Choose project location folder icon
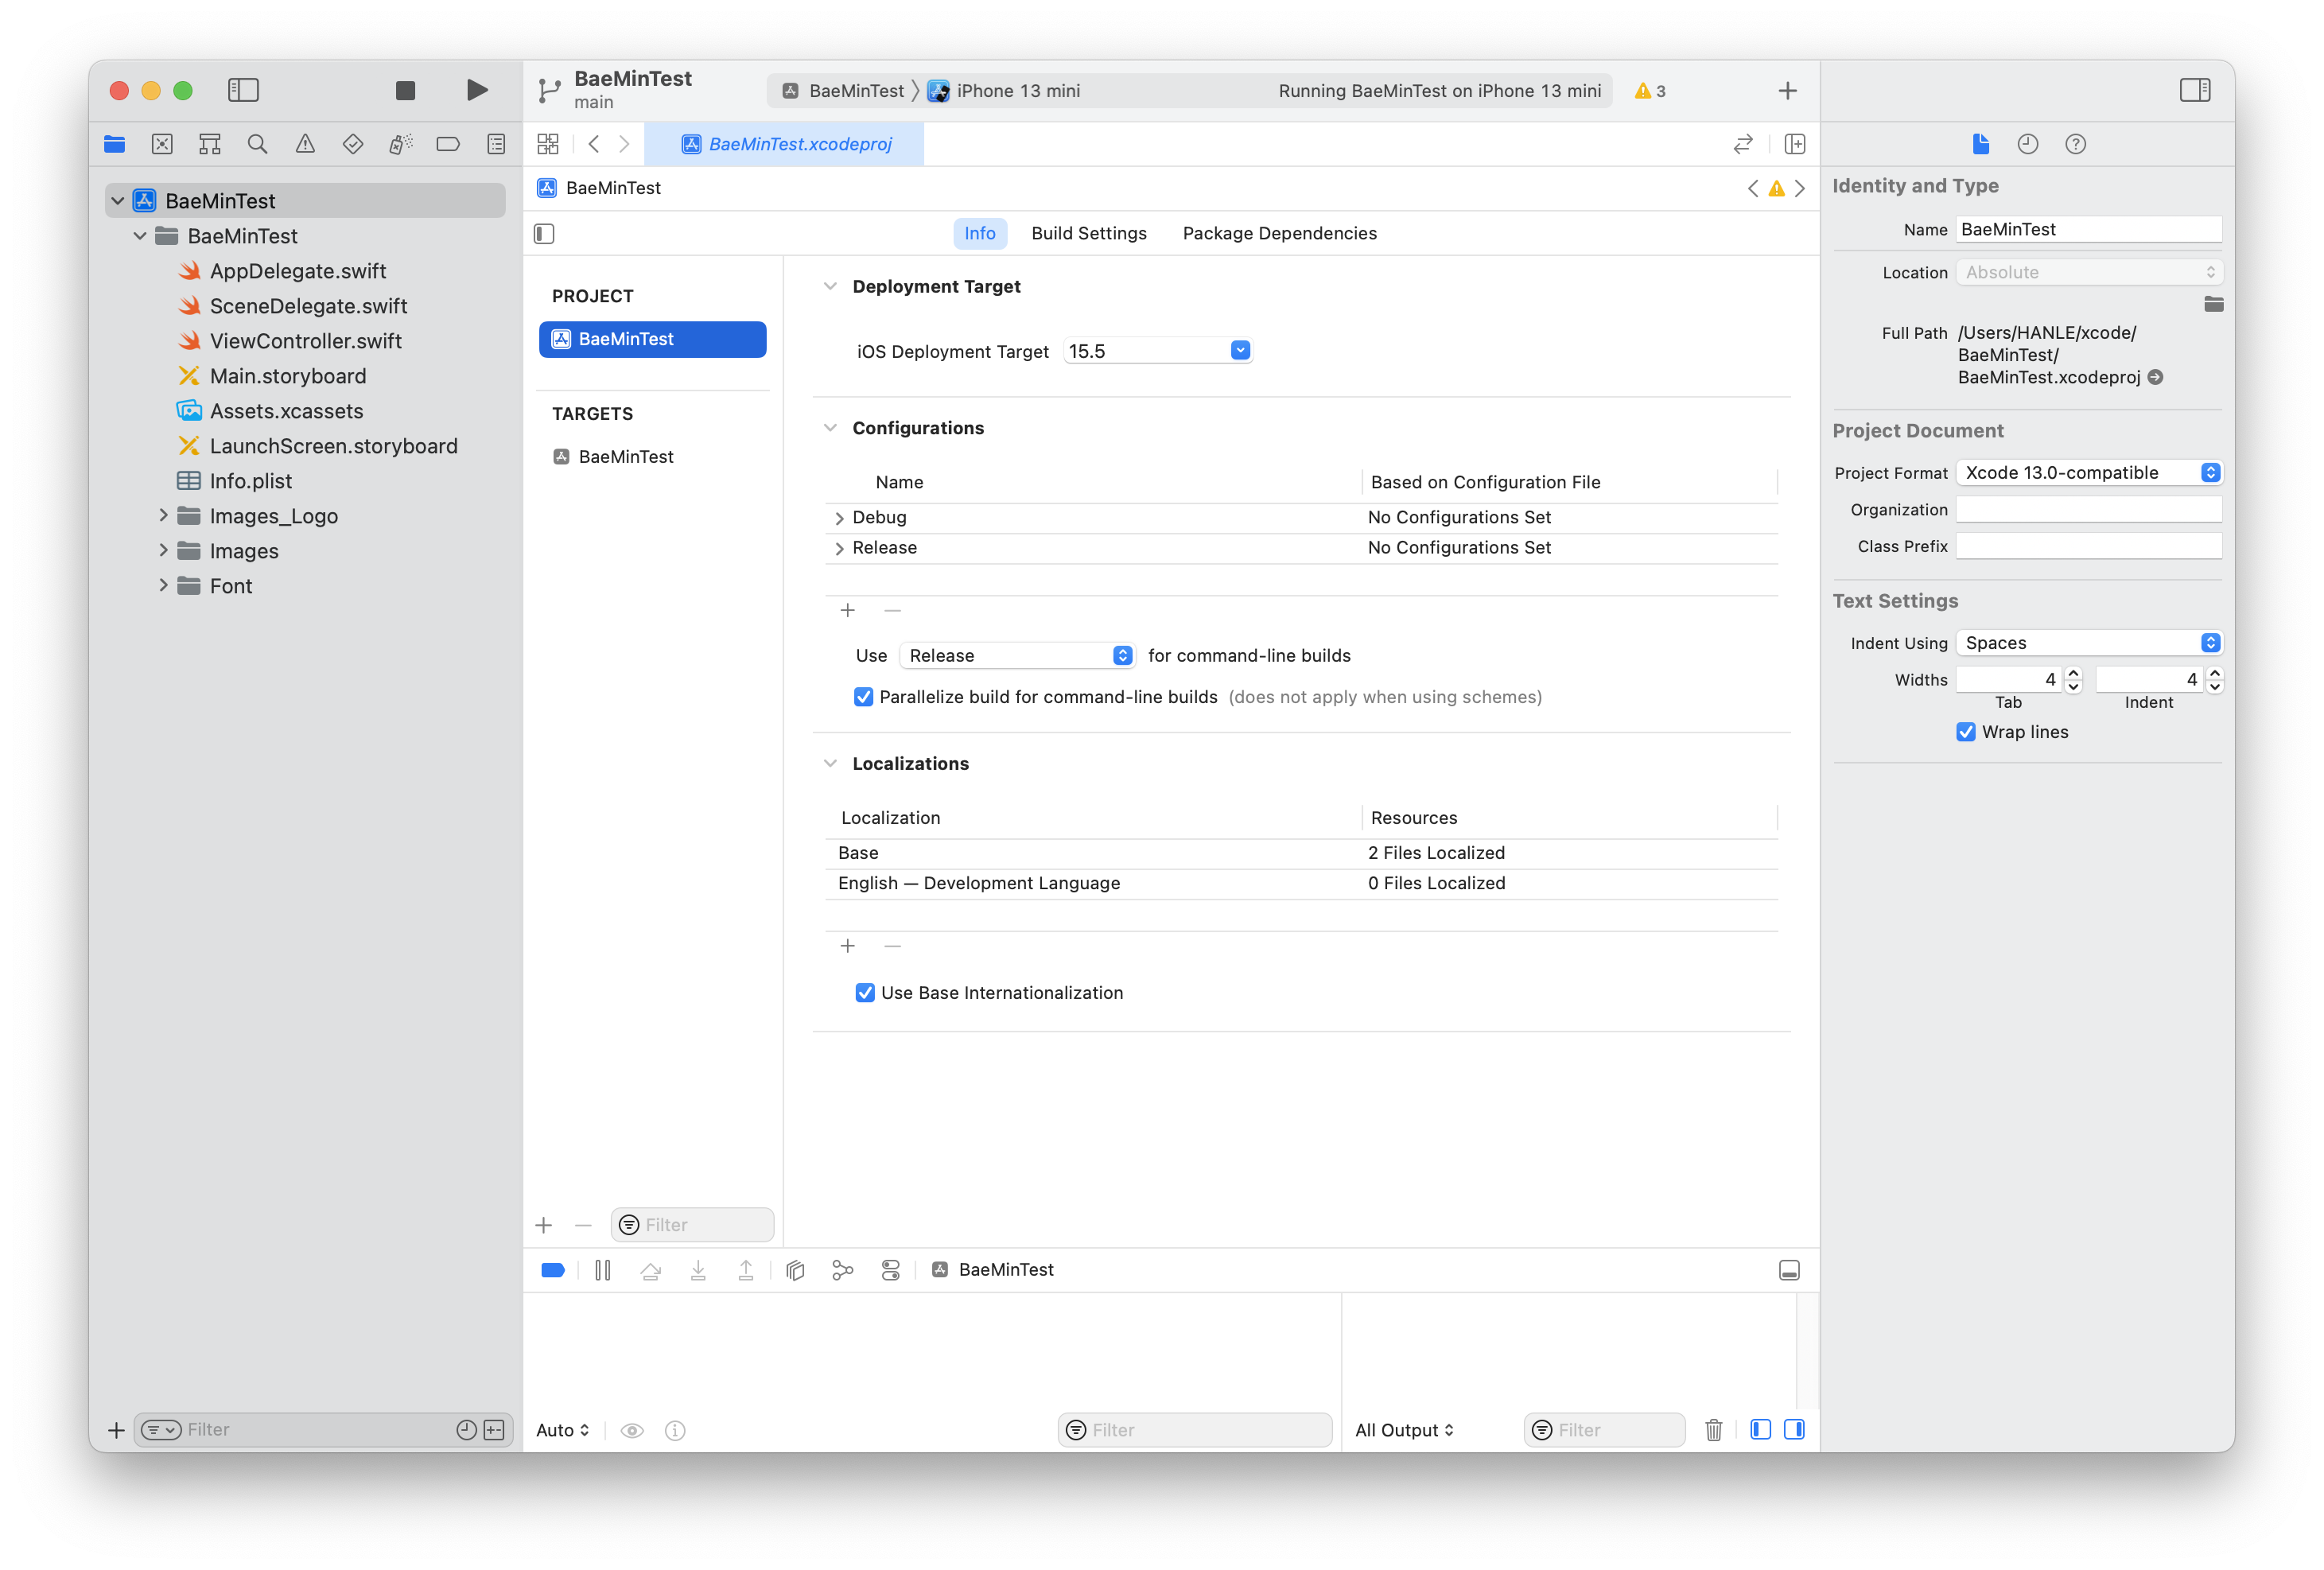Screen dimensions: 2324x1570 pos(2213,304)
